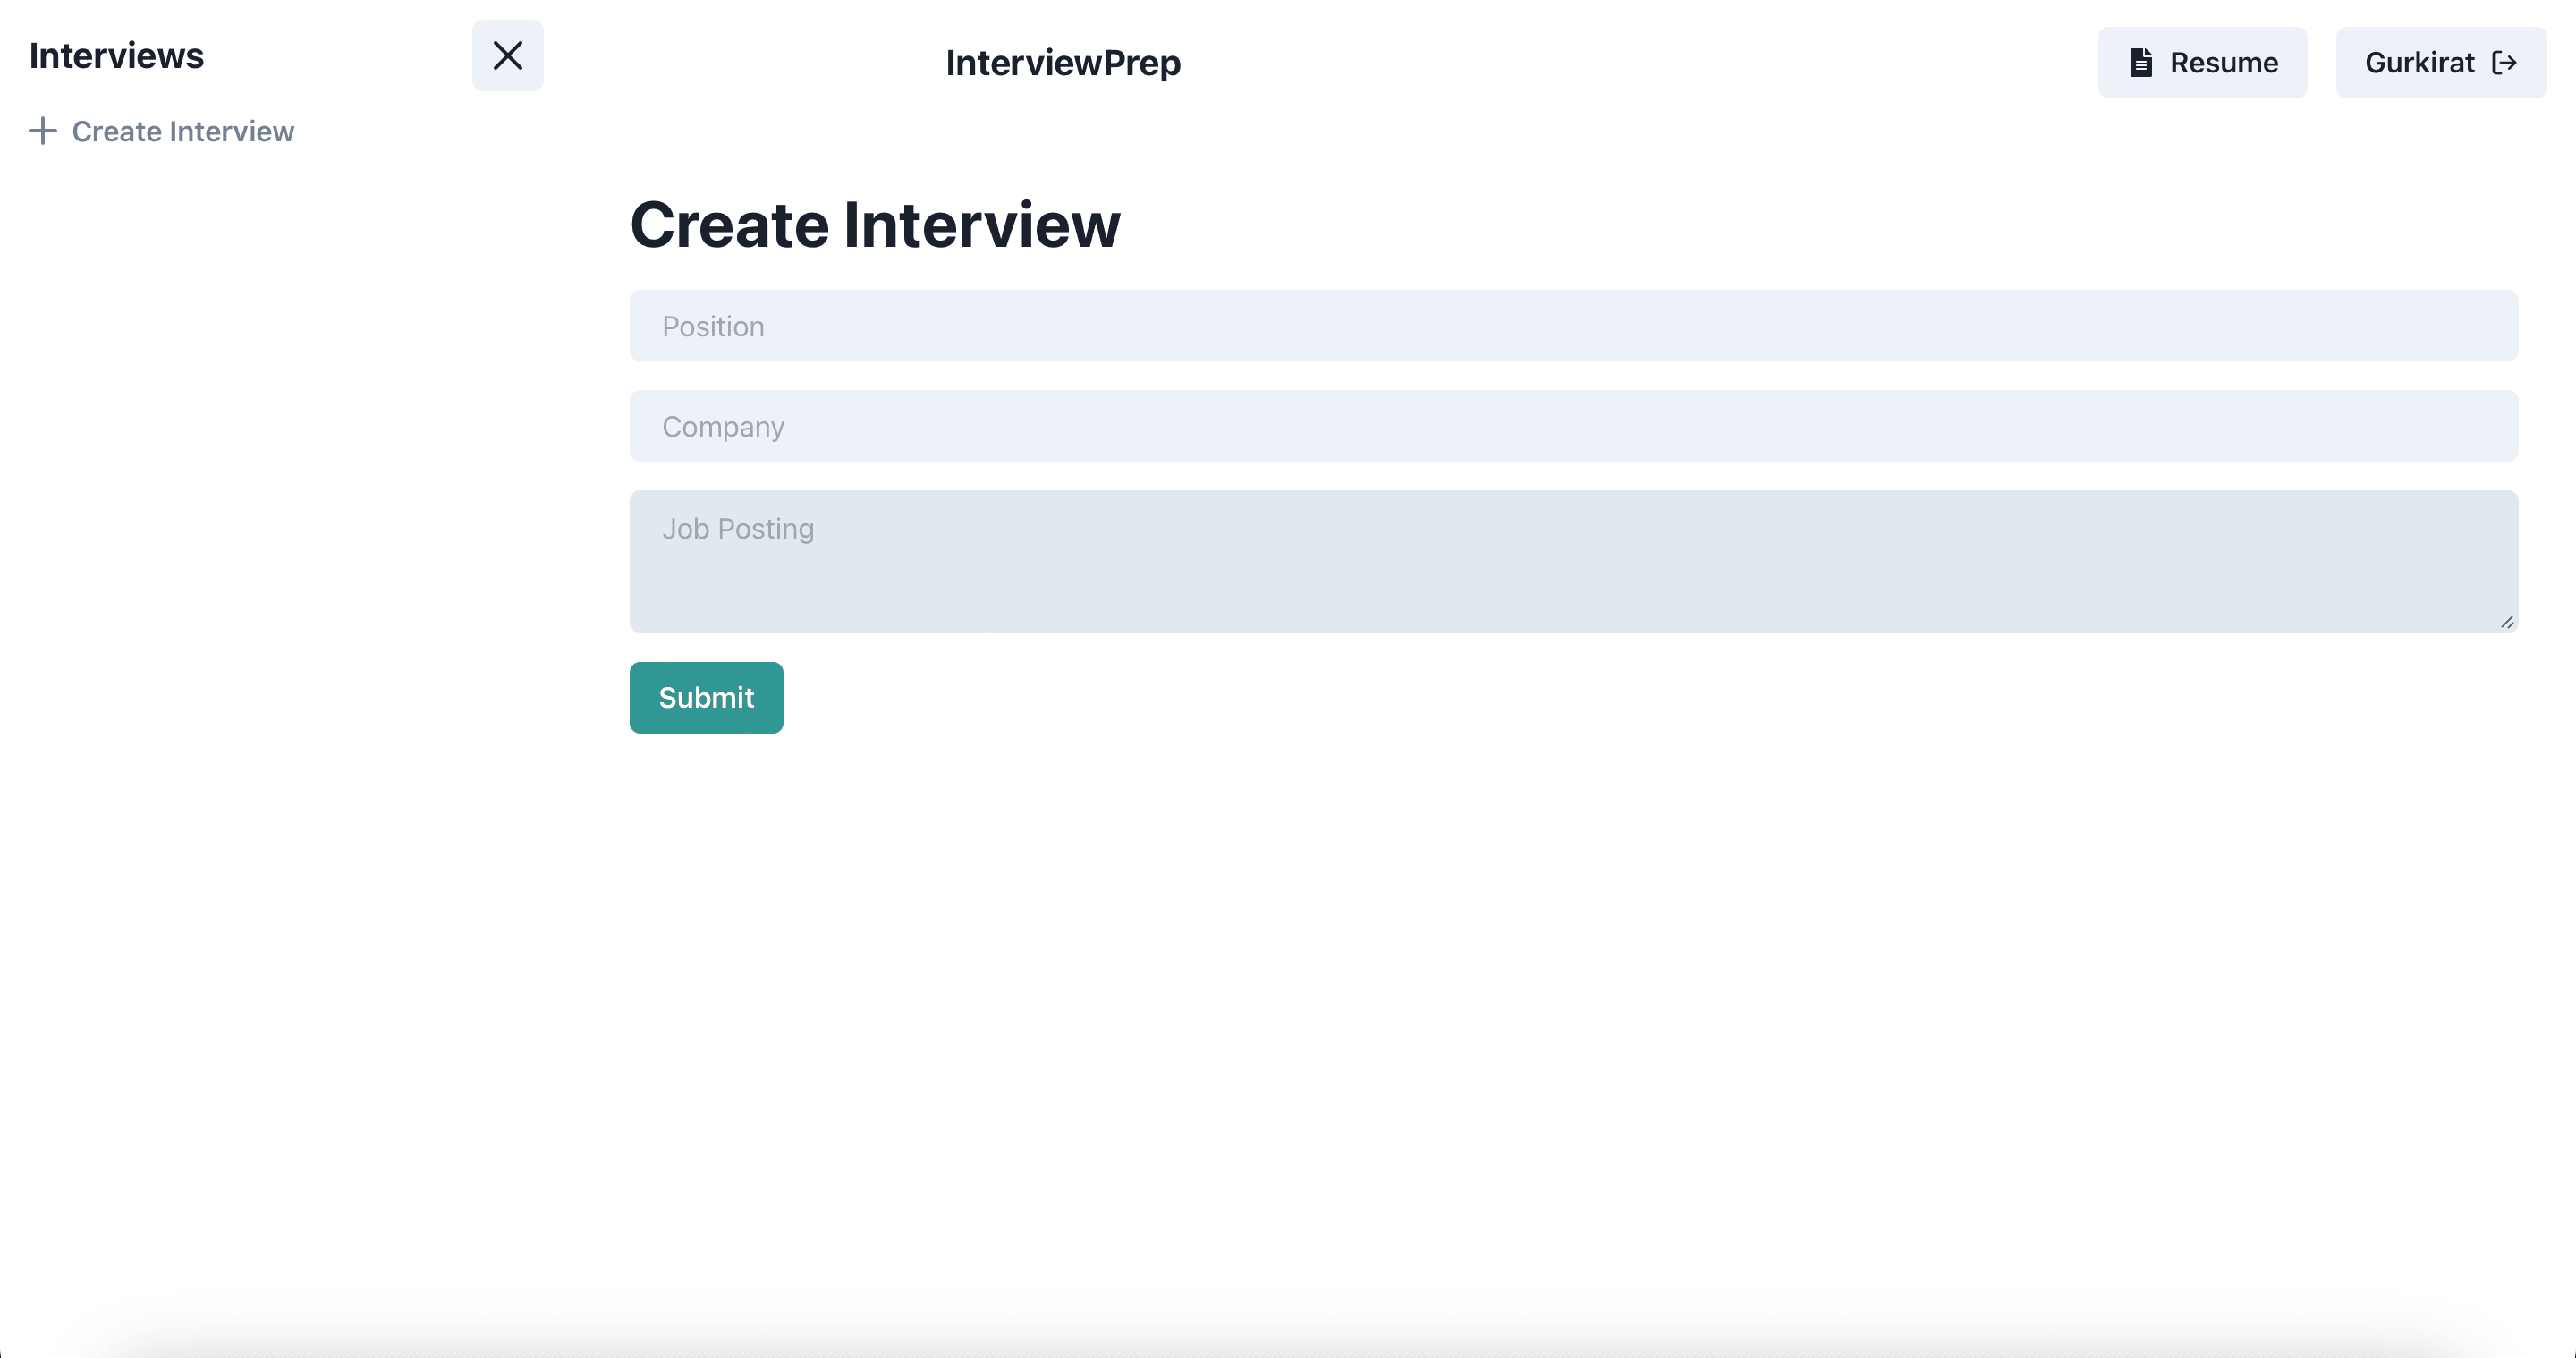Click the Interviews sidebar heading
Screen dimensions: 2576x1358
(x=116, y=56)
